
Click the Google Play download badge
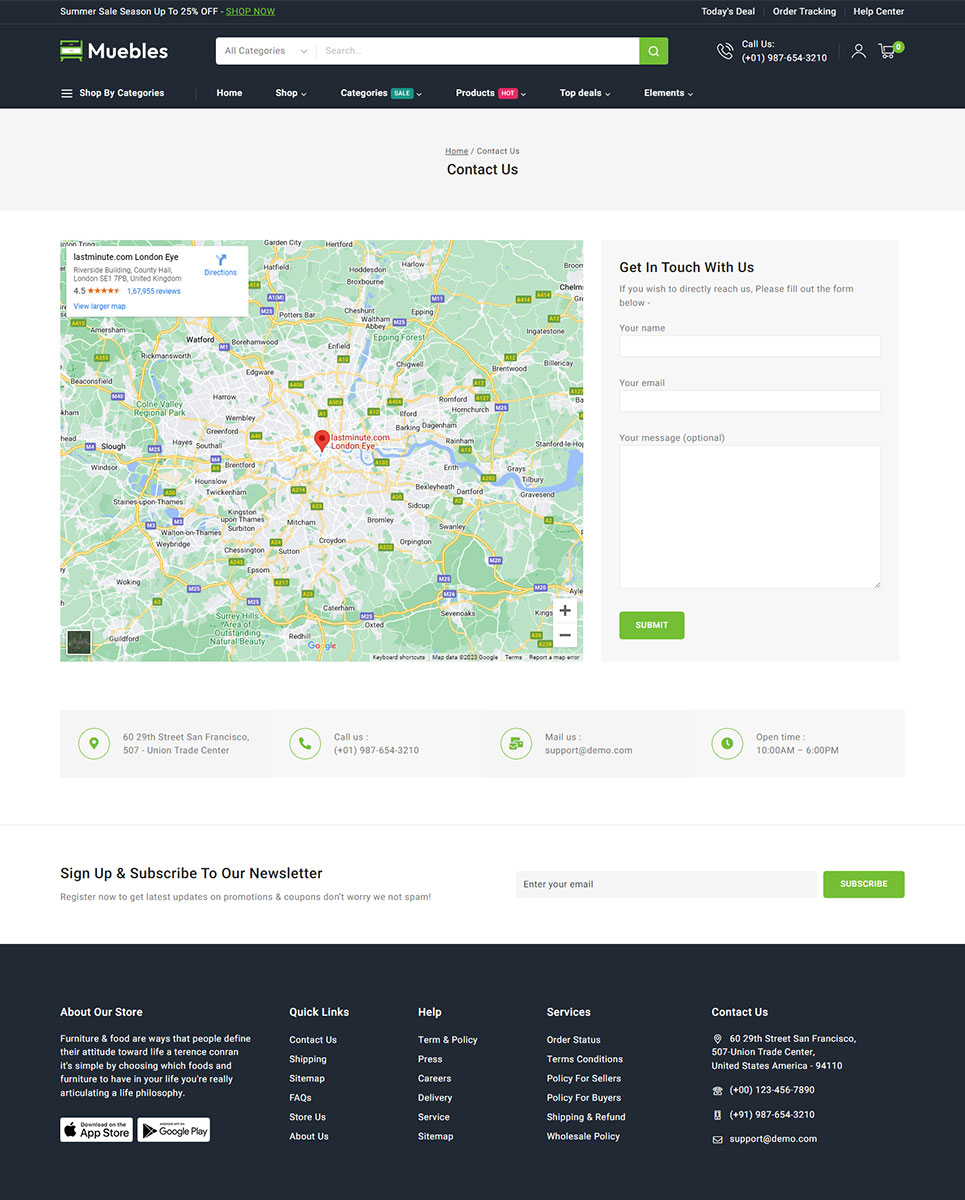tap(174, 1129)
